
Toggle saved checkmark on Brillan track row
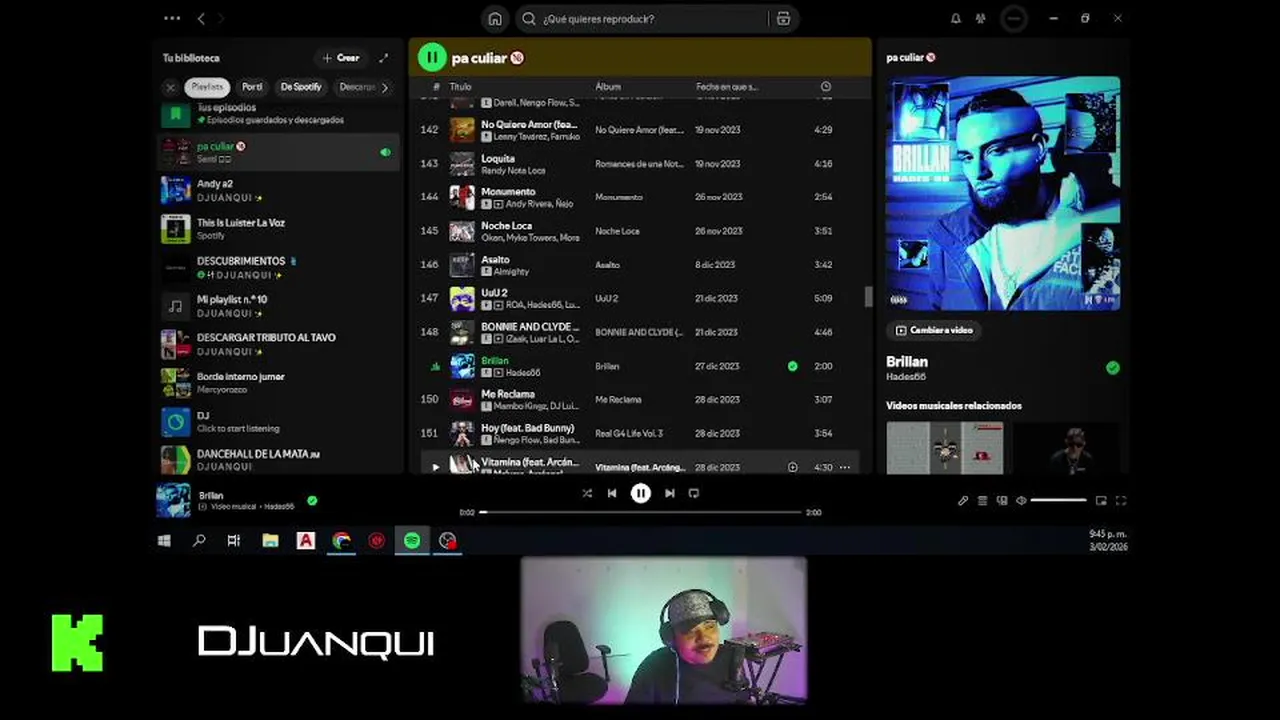tap(793, 366)
